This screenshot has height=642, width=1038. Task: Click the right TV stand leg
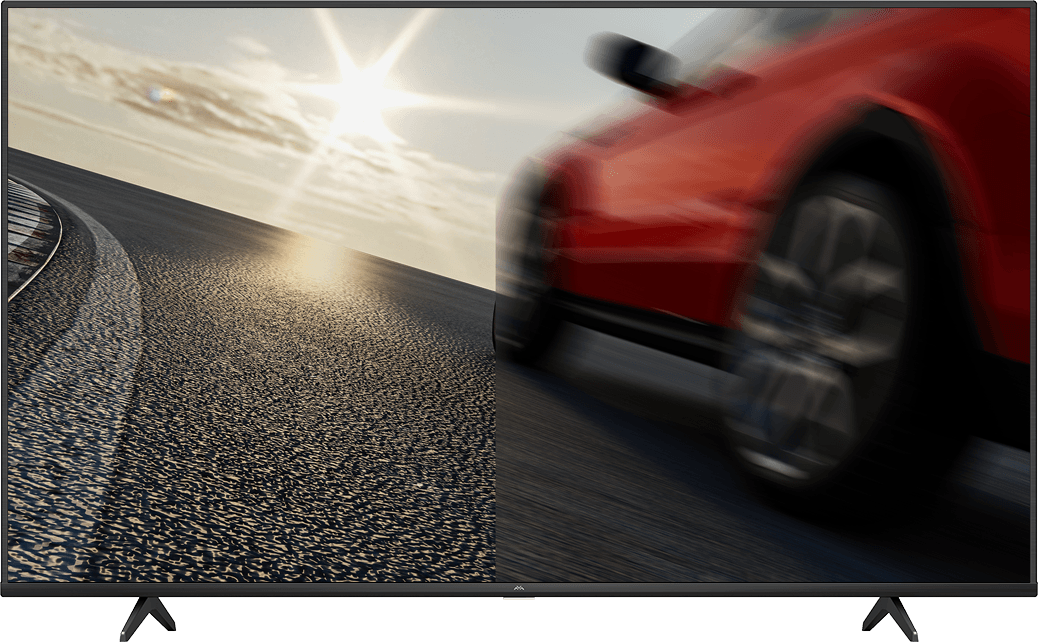(x=889, y=616)
